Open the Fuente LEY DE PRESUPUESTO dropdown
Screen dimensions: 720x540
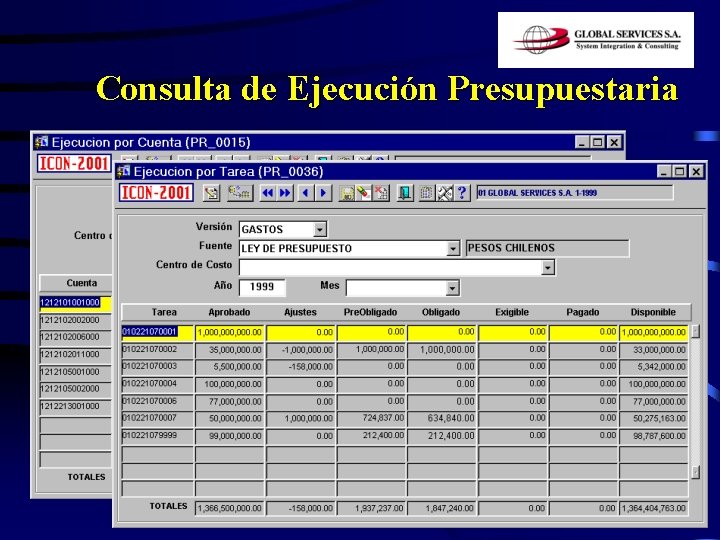pos(453,248)
